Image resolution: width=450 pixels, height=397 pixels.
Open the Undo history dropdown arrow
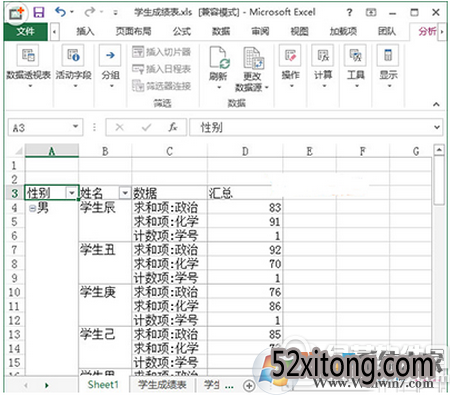click(72, 12)
